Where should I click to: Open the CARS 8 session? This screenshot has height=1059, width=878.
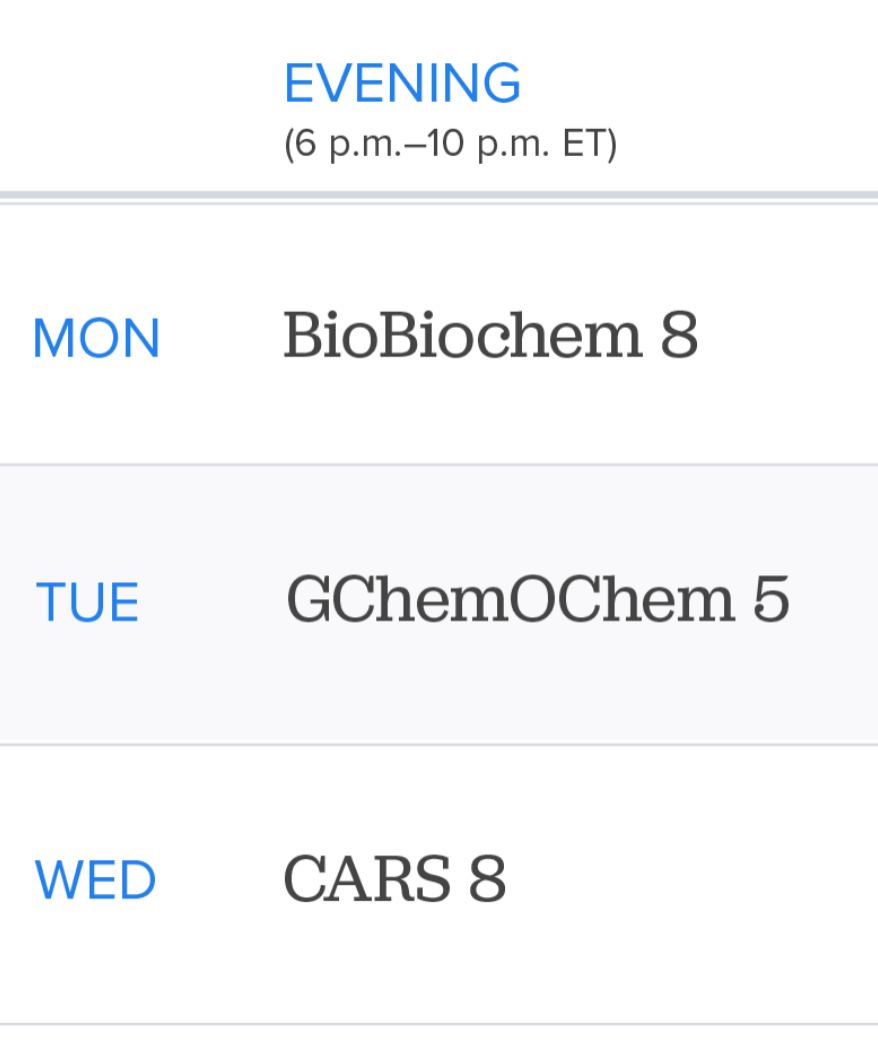tap(394, 879)
